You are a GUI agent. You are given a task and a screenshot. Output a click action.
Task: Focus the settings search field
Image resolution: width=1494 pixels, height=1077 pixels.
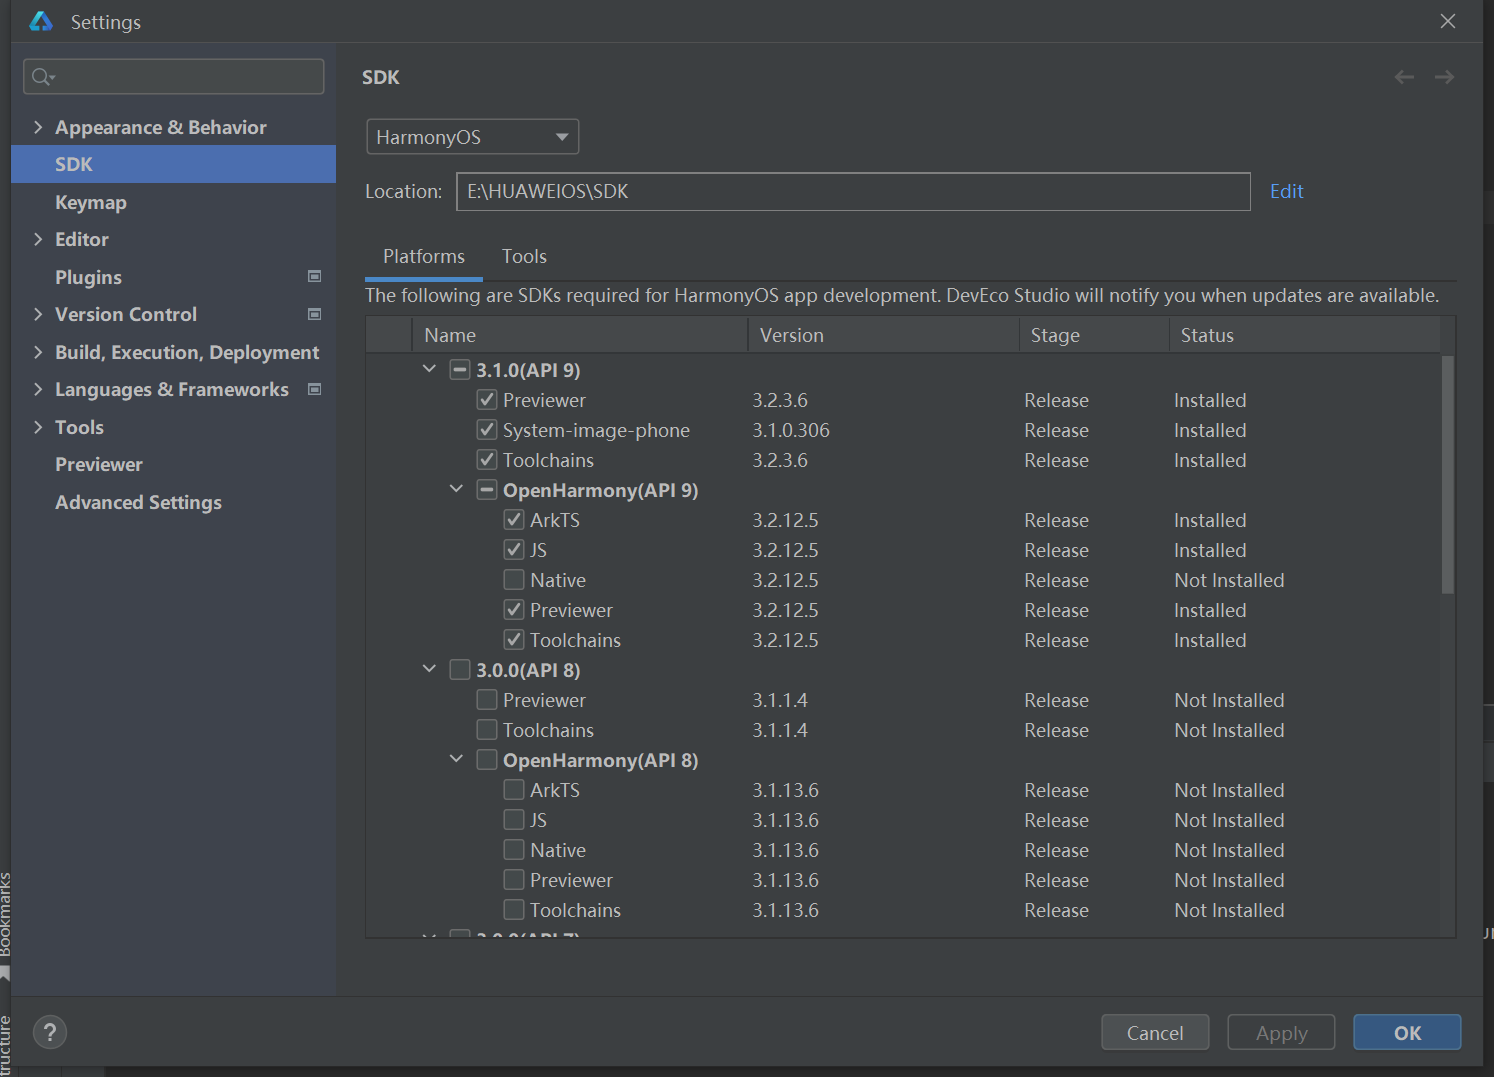pos(174,77)
